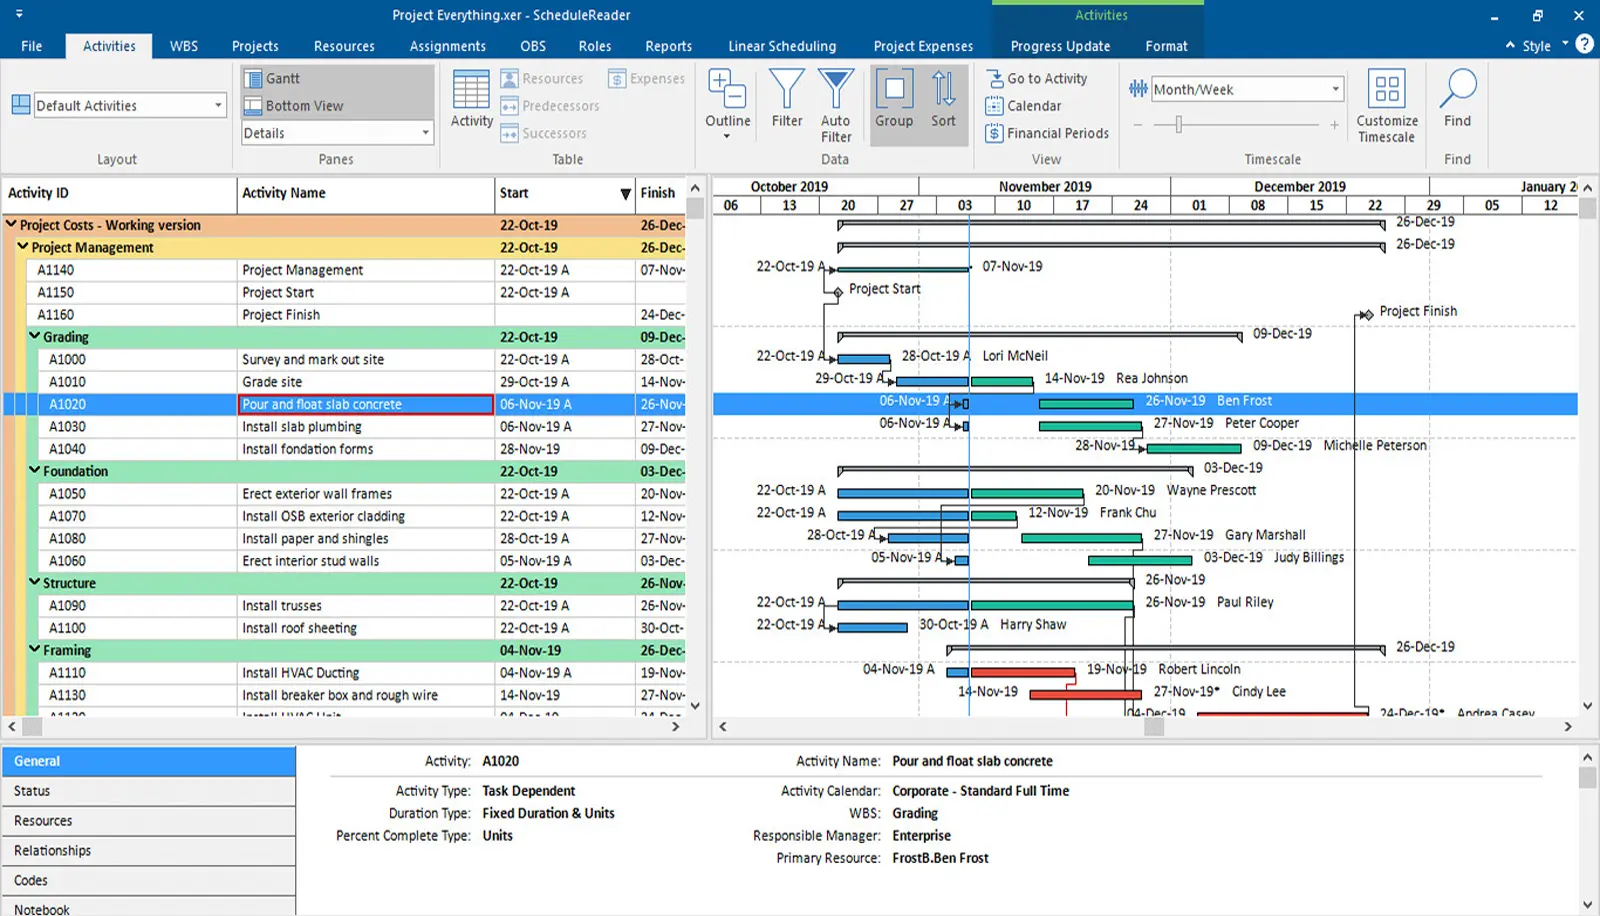Open the Status details panel
The height and width of the screenshot is (916, 1600).
coord(31,790)
